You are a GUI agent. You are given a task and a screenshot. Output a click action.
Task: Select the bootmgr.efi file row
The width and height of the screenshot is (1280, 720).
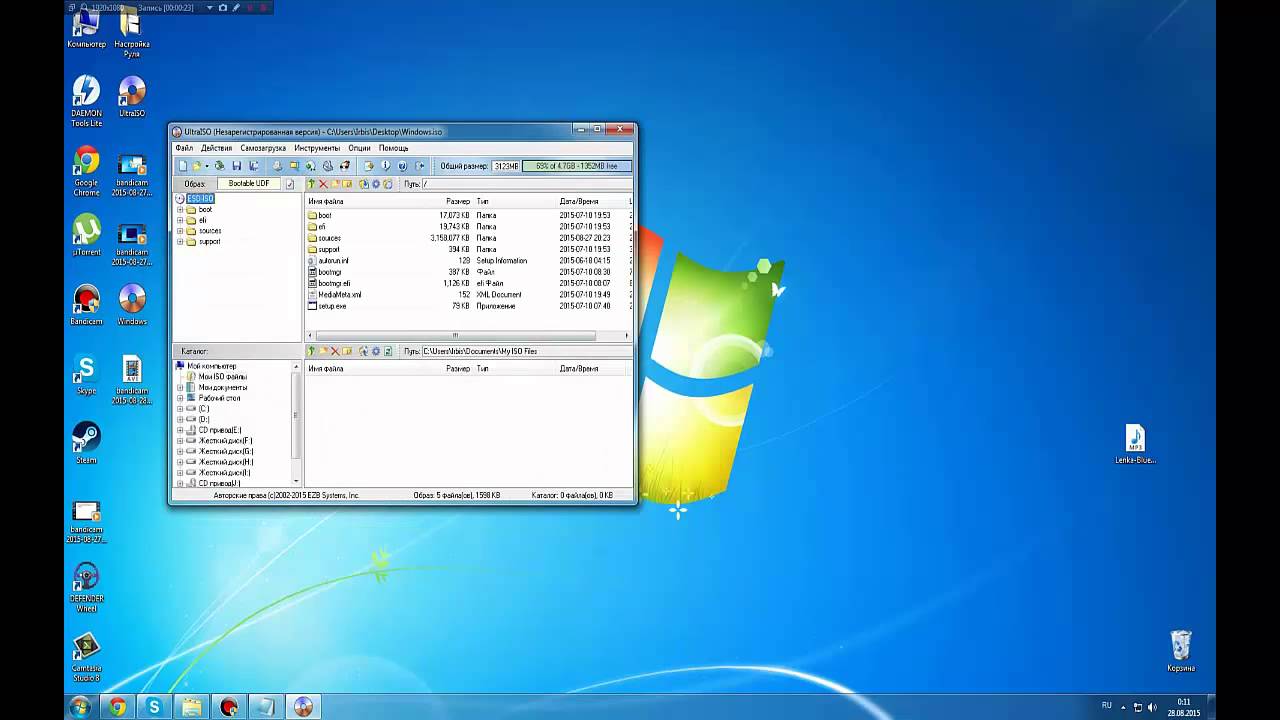(x=468, y=283)
